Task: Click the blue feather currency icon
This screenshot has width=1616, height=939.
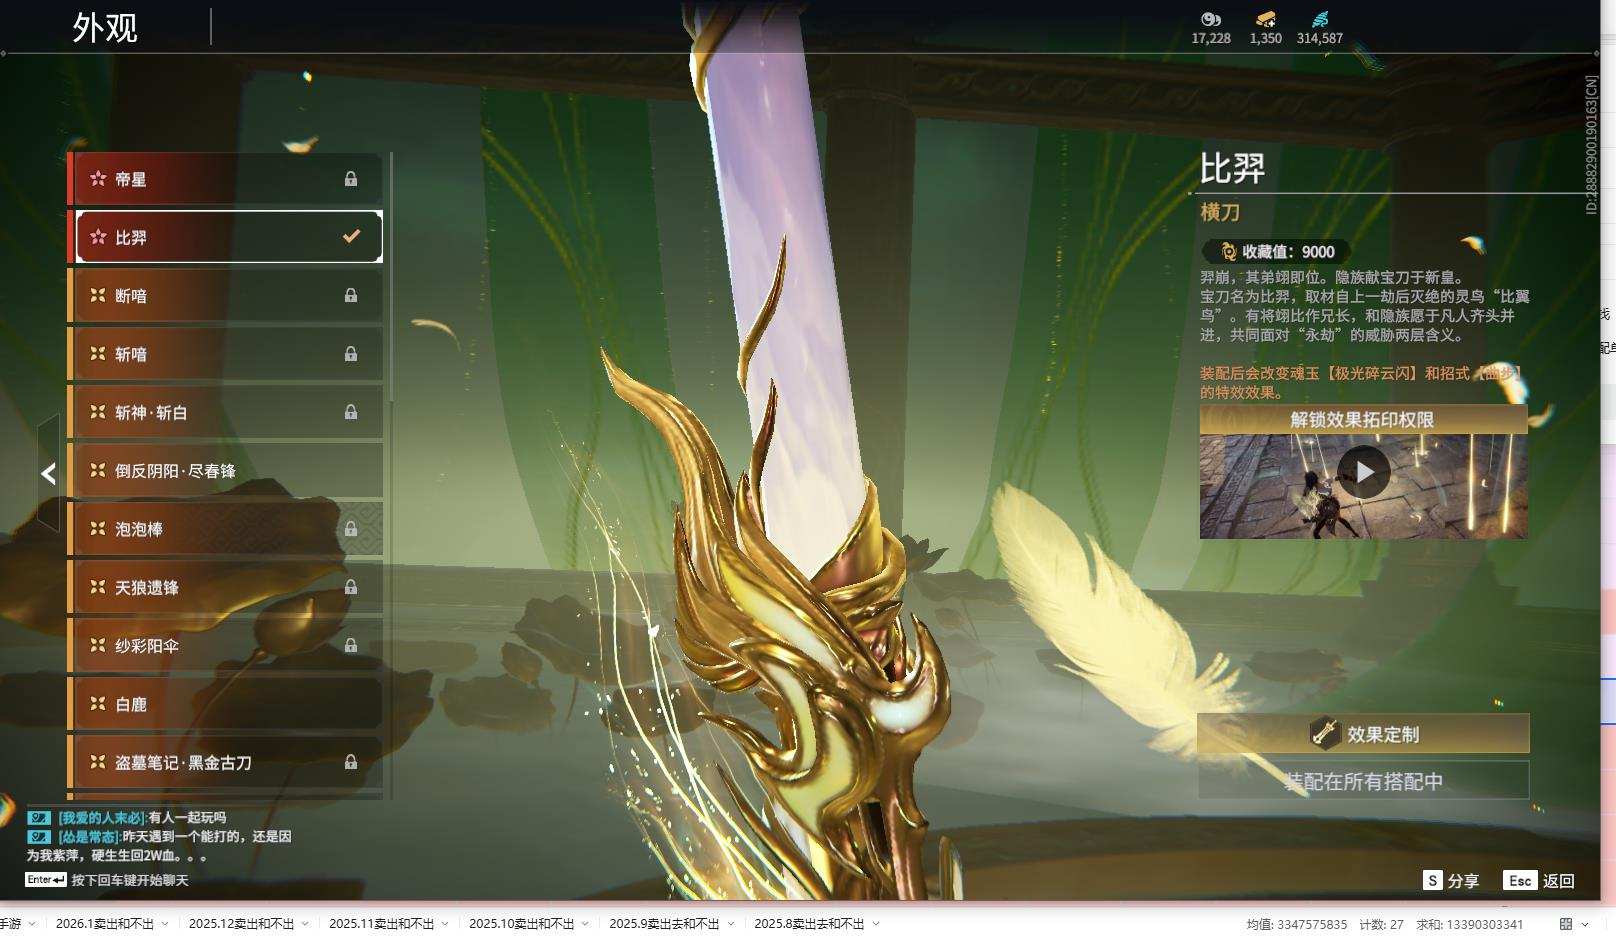Action: pos(1319,19)
